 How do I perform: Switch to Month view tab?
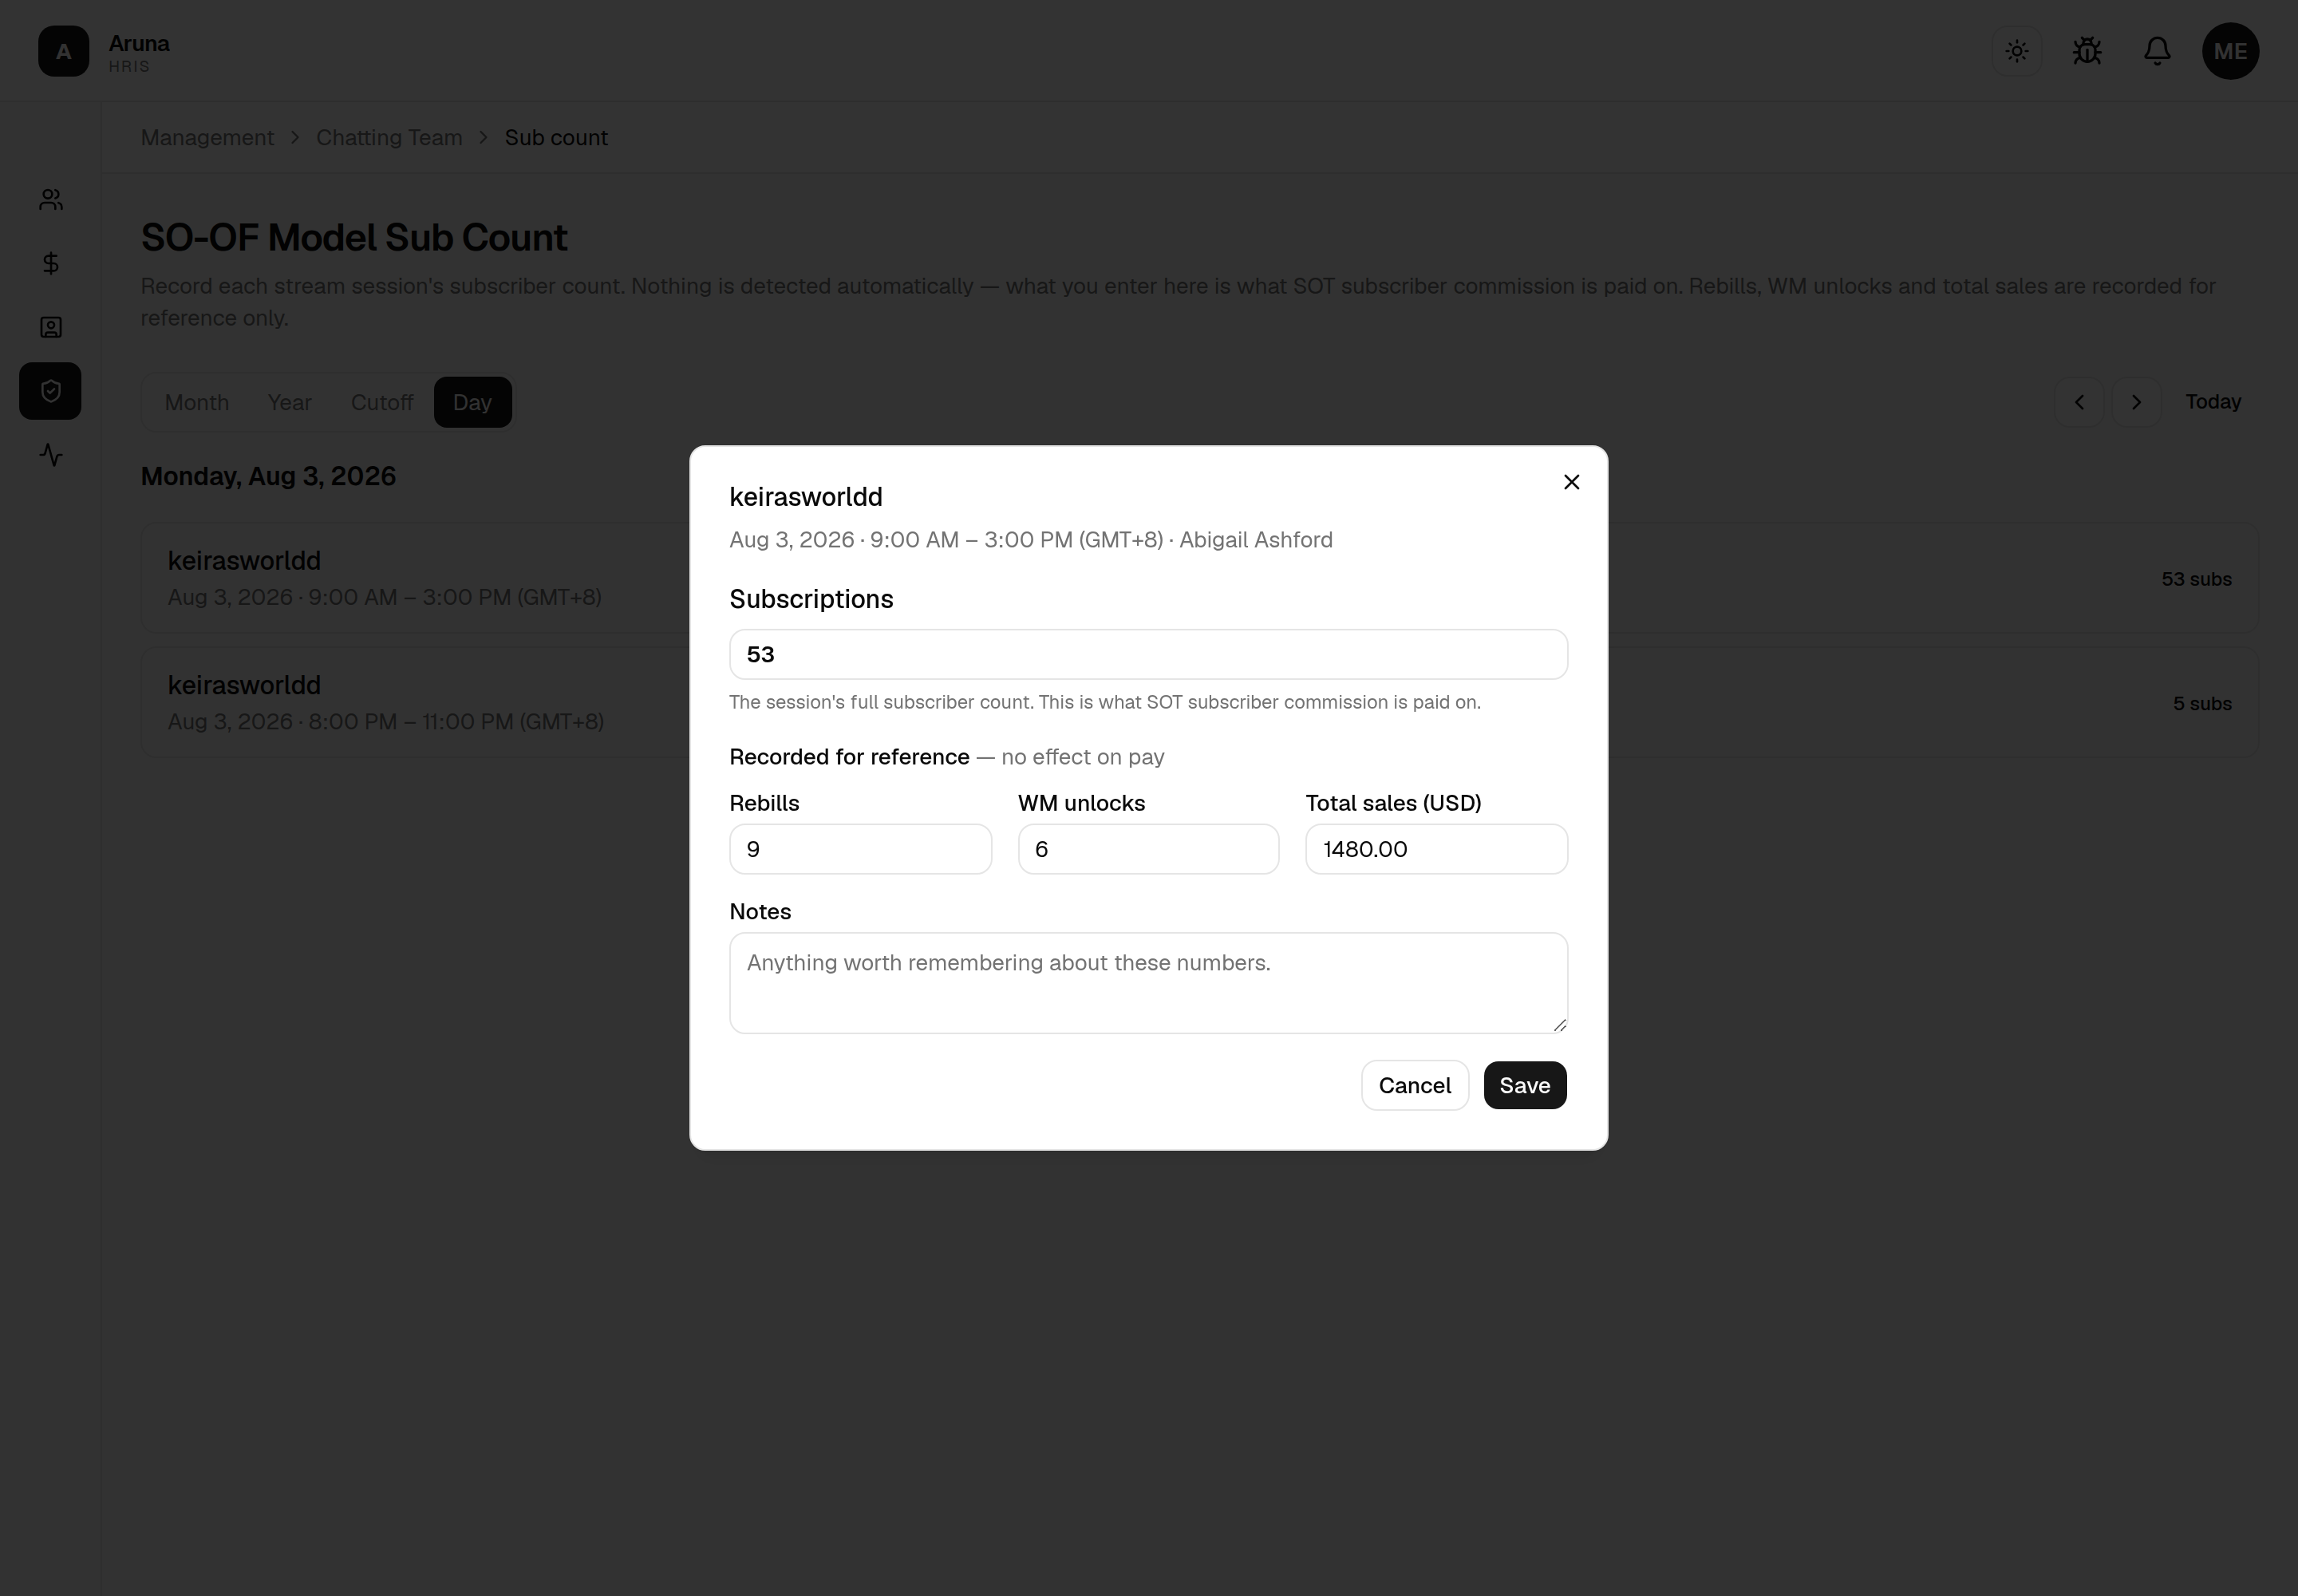click(197, 402)
